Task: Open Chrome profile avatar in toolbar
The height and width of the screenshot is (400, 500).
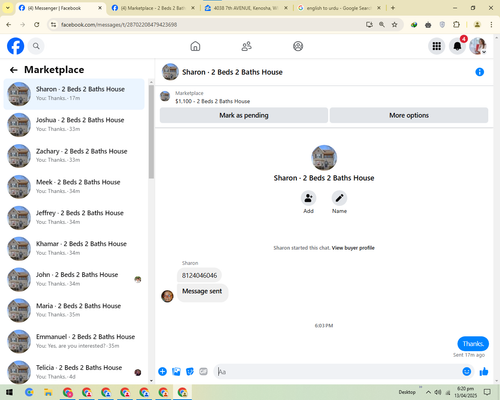Action: pyautogui.click(x=477, y=24)
